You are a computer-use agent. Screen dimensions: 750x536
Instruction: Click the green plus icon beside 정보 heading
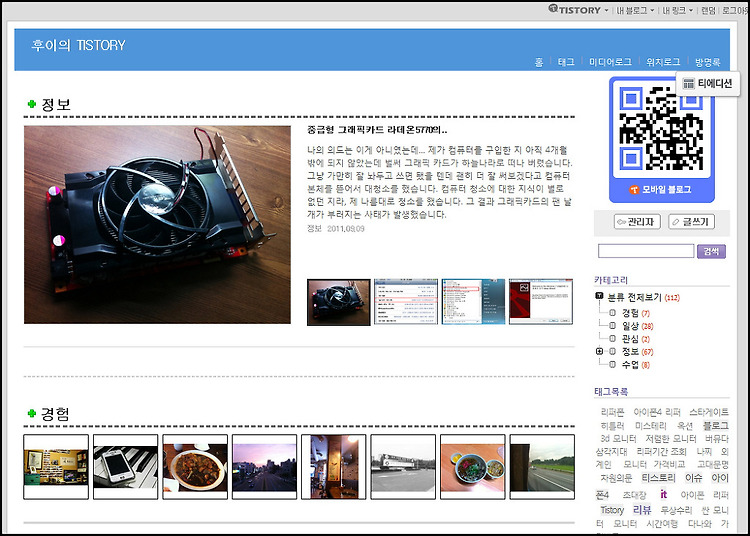pyautogui.click(x=32, y=104)
